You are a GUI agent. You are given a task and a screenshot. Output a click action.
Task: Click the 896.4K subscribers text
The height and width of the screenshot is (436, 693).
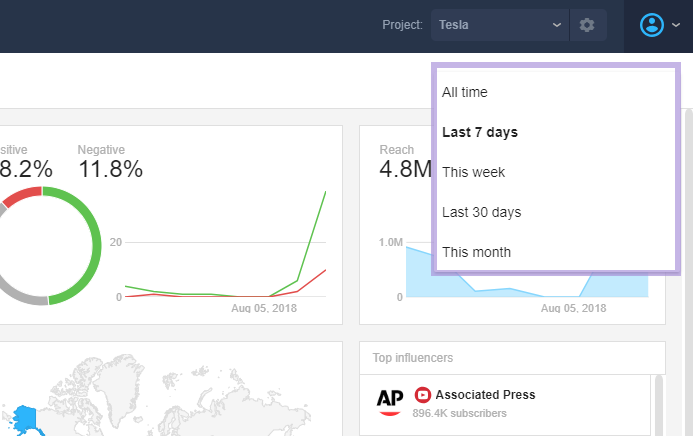[x=460, y=413]
